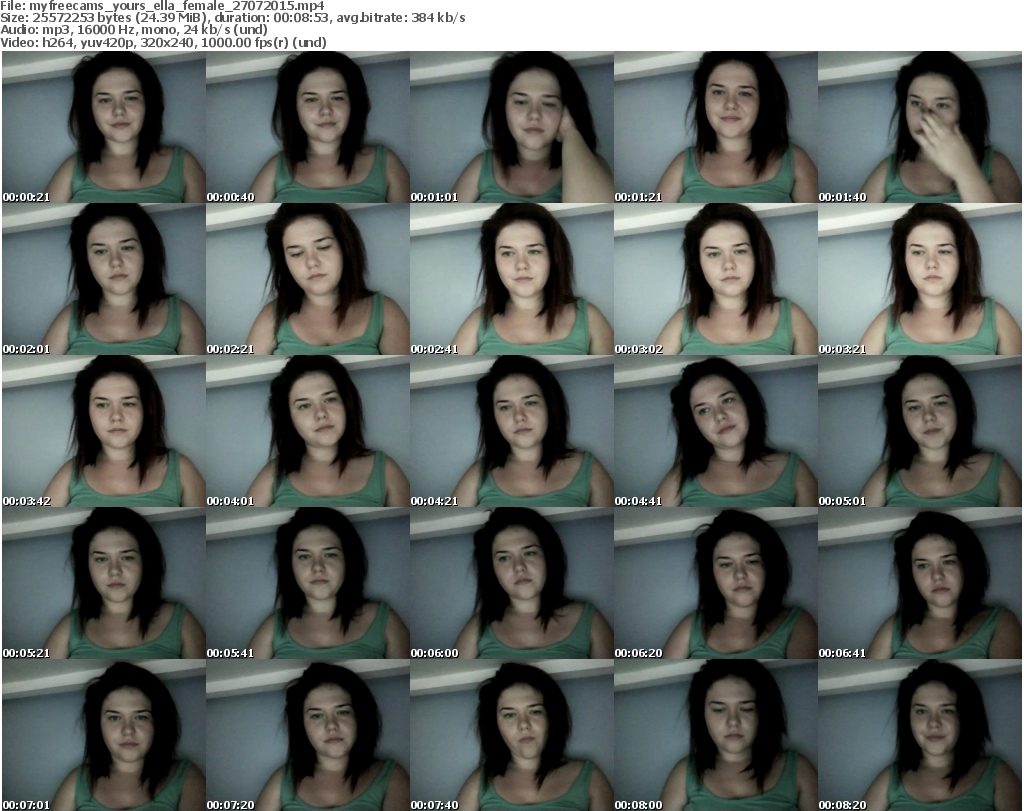1024x811 pixels.
Task: Select the frame stamped 00:04:41
Action: point(716,431)
